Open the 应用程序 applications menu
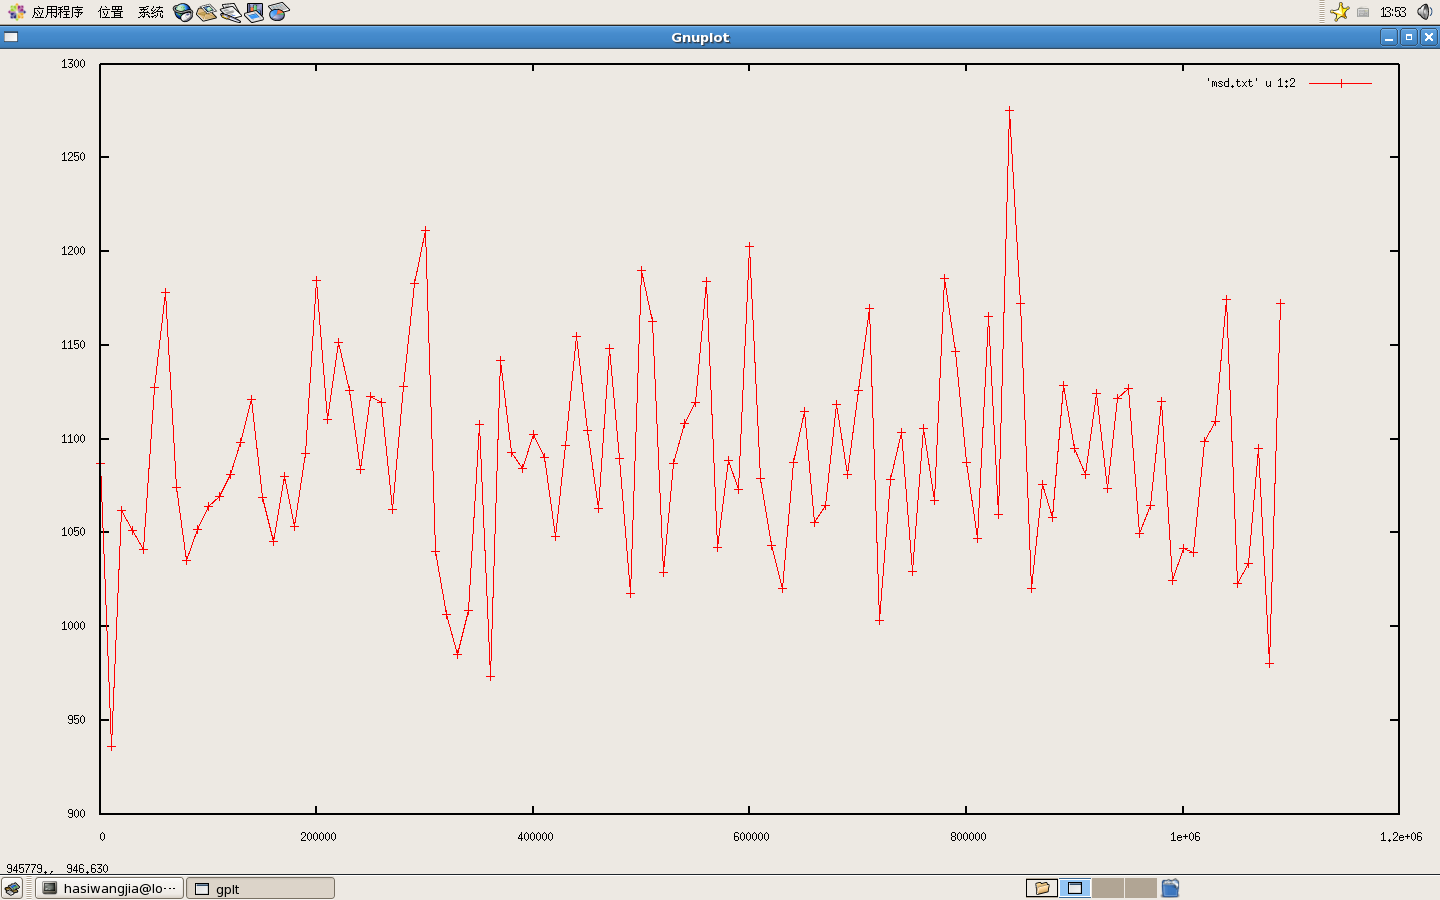Screen dimensions: 1440x900 tap(45, 12)
